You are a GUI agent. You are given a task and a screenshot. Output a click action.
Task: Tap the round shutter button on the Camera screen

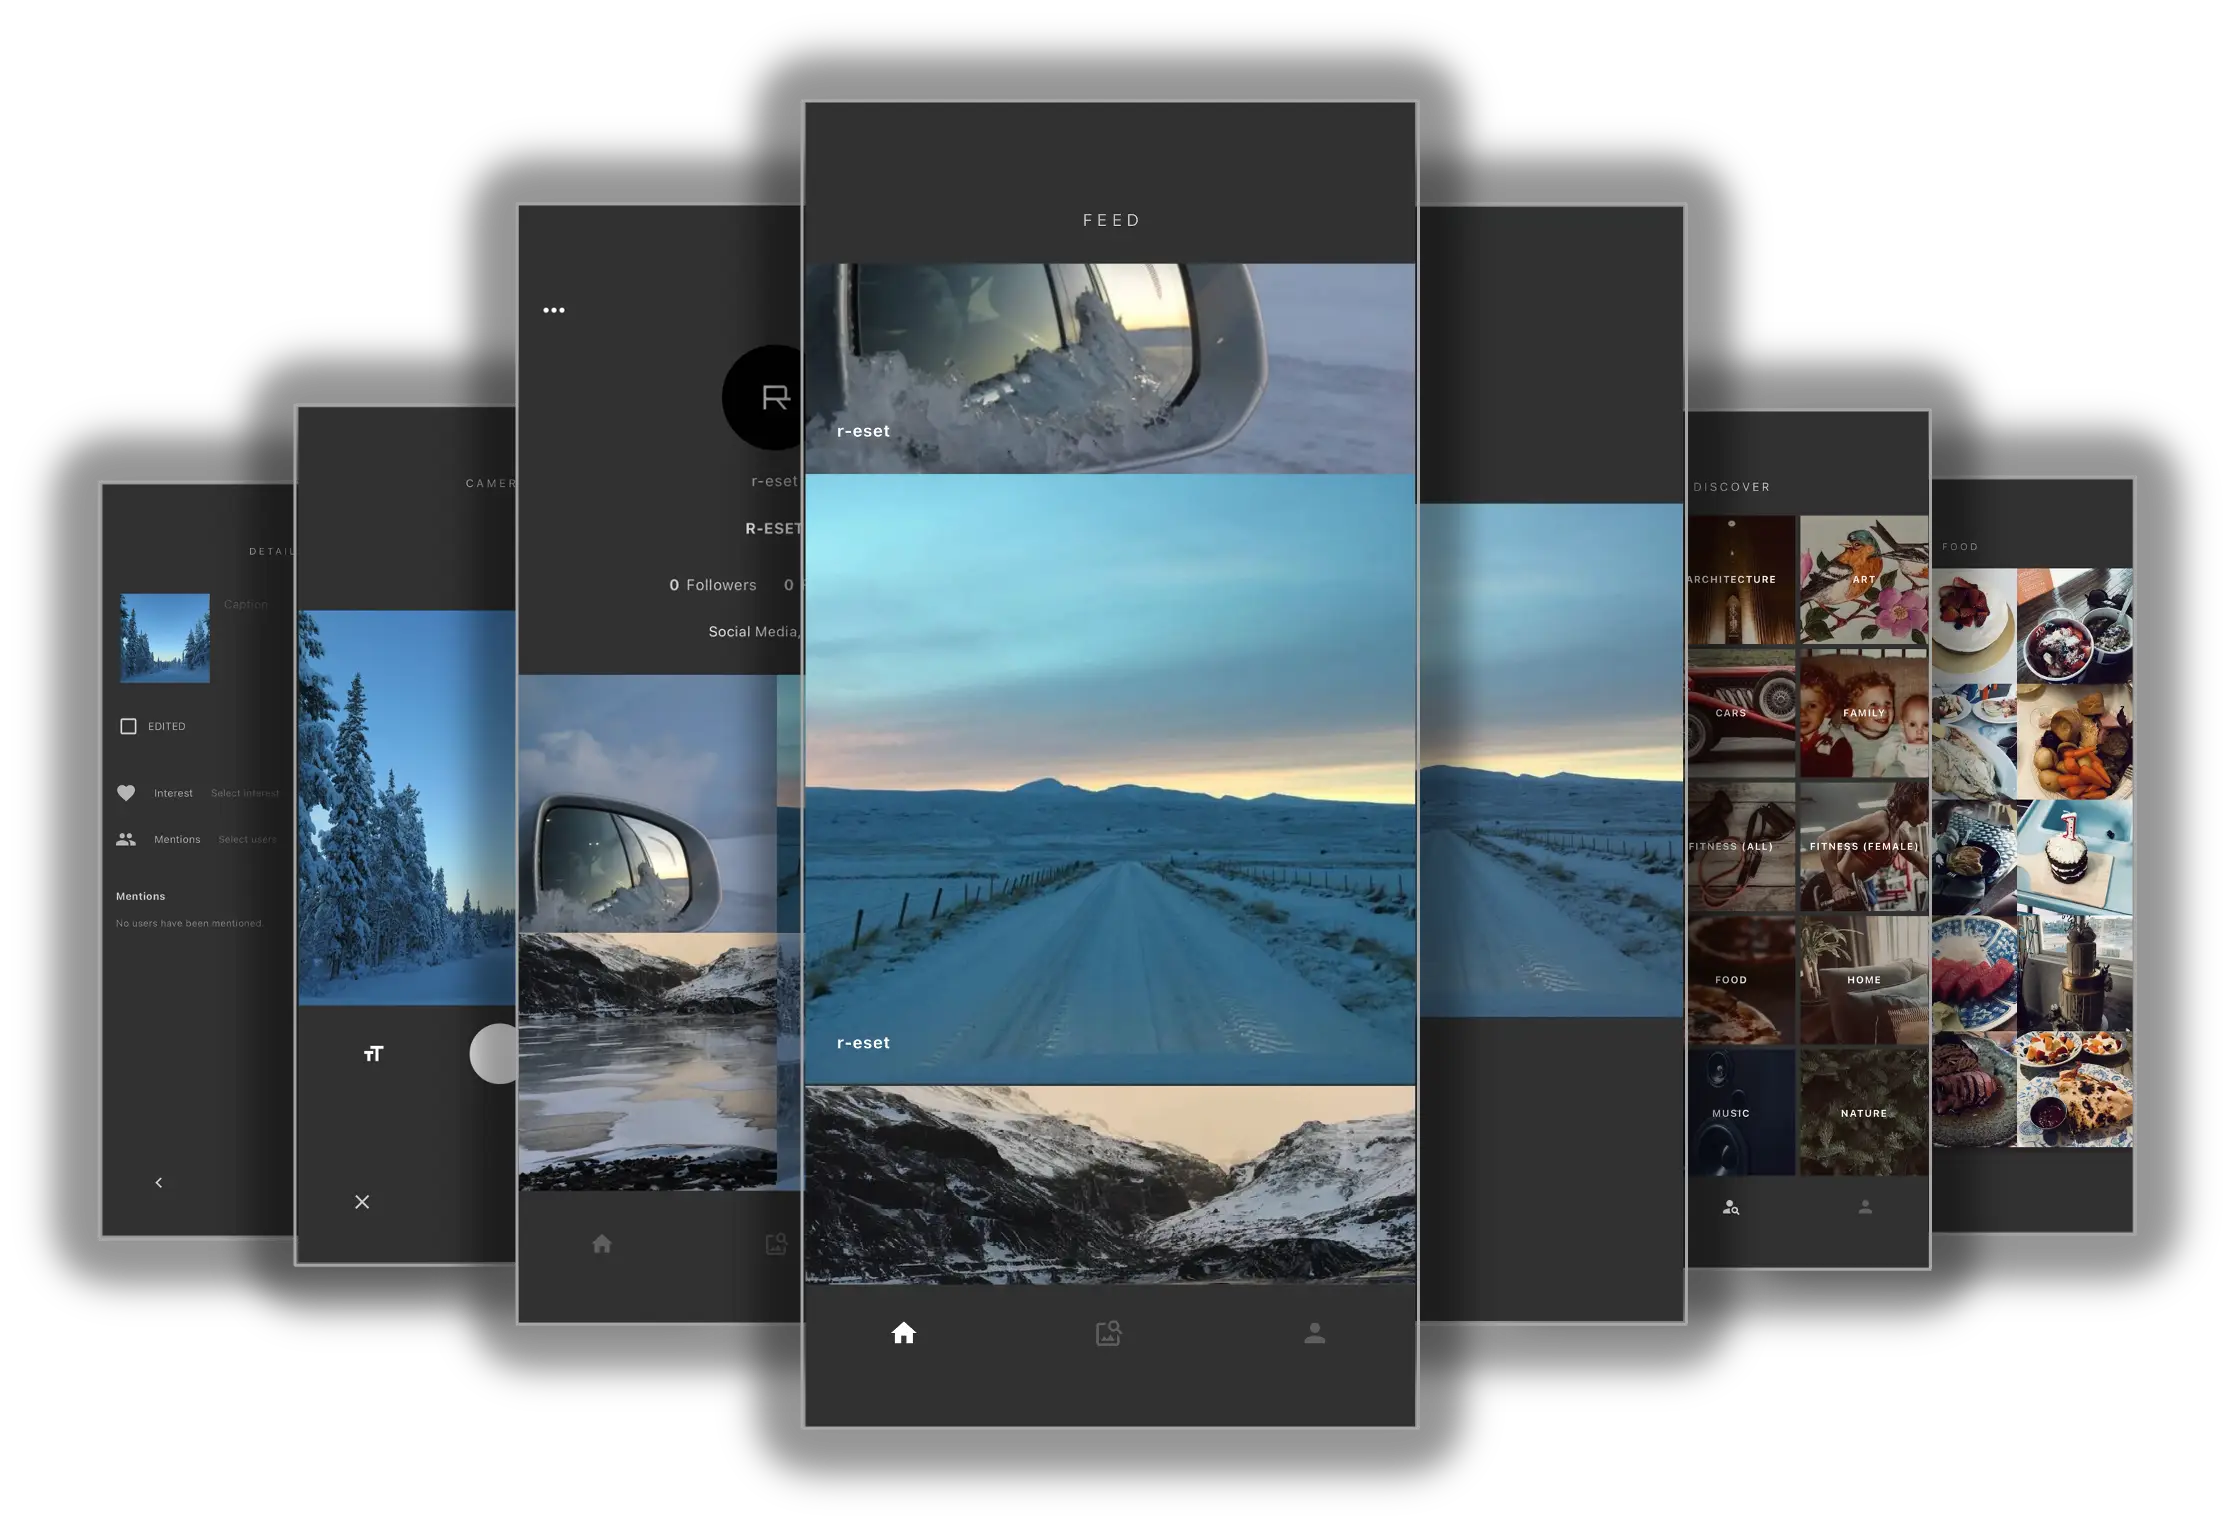[x=493, y=1053]
